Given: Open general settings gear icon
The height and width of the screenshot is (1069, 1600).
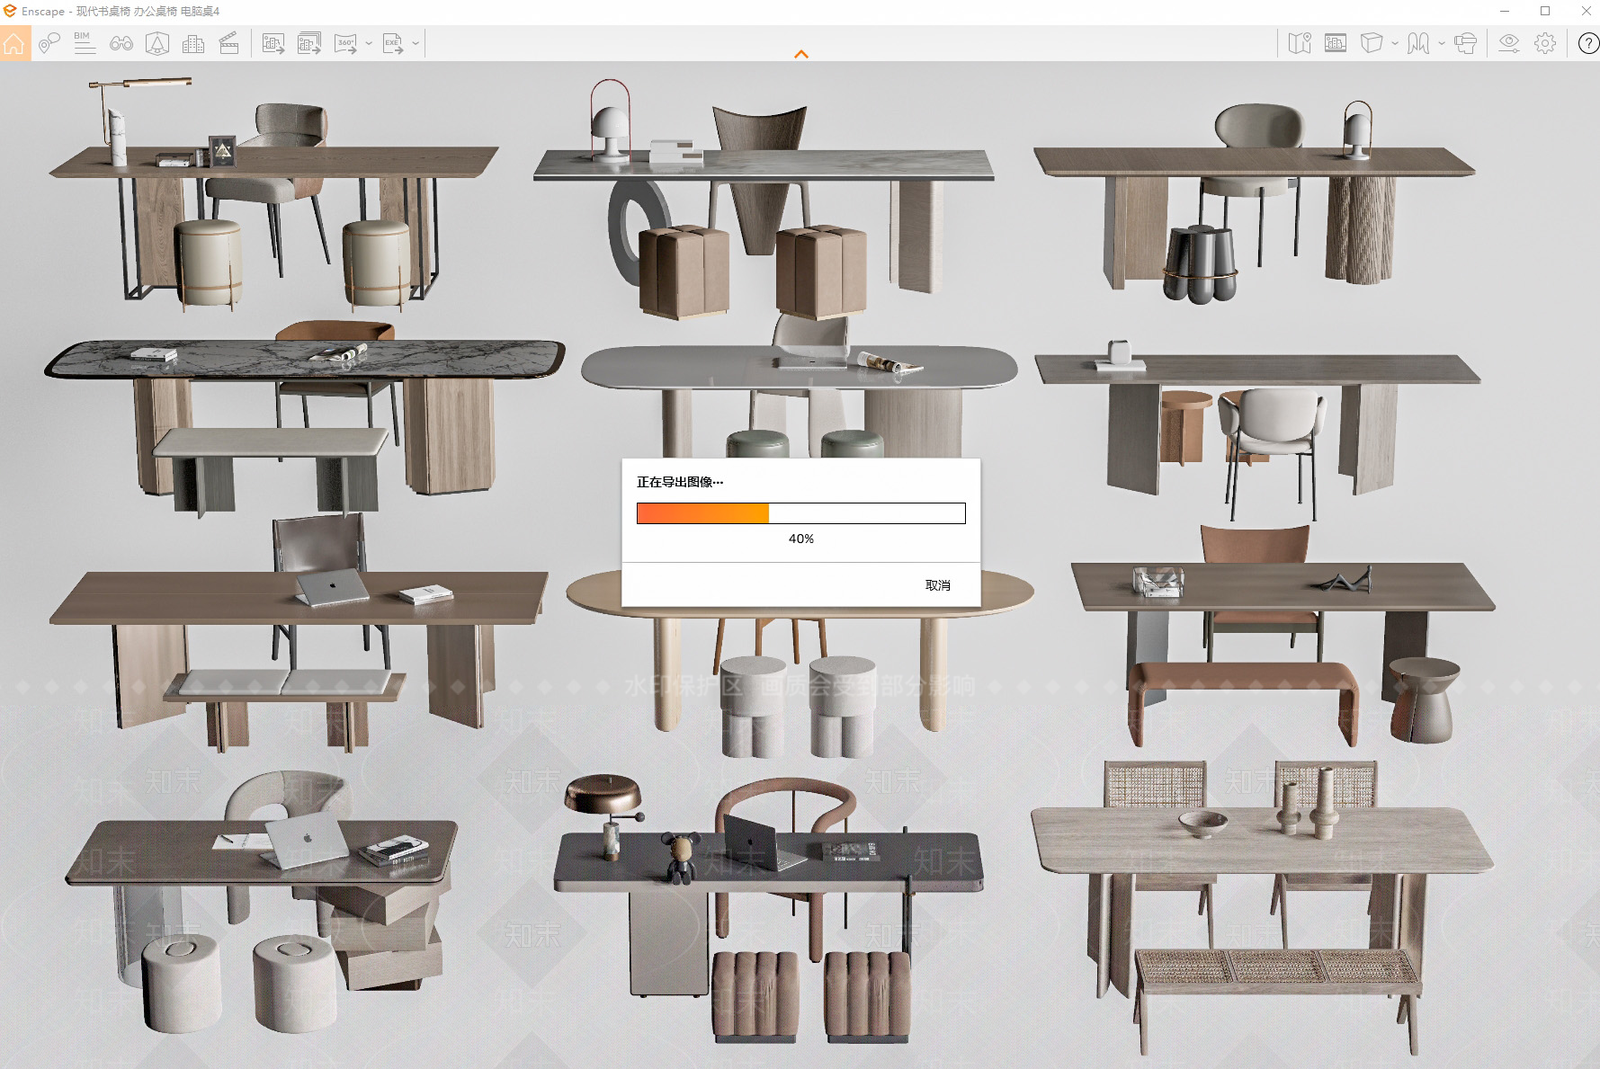Looking at the screenshot, I should coord(1545,43).
